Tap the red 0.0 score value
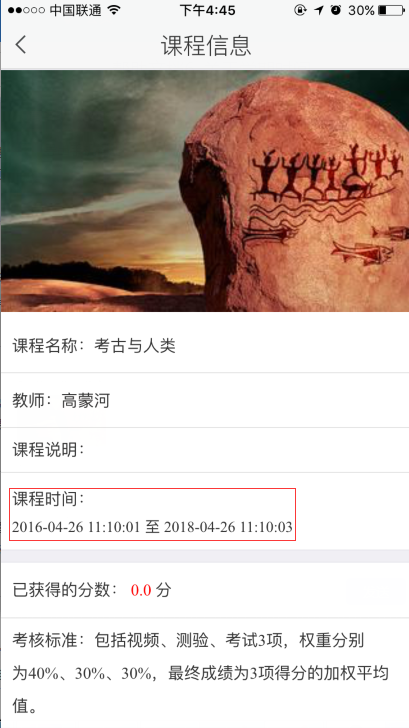409x728 pixels. tap(141, 591)
